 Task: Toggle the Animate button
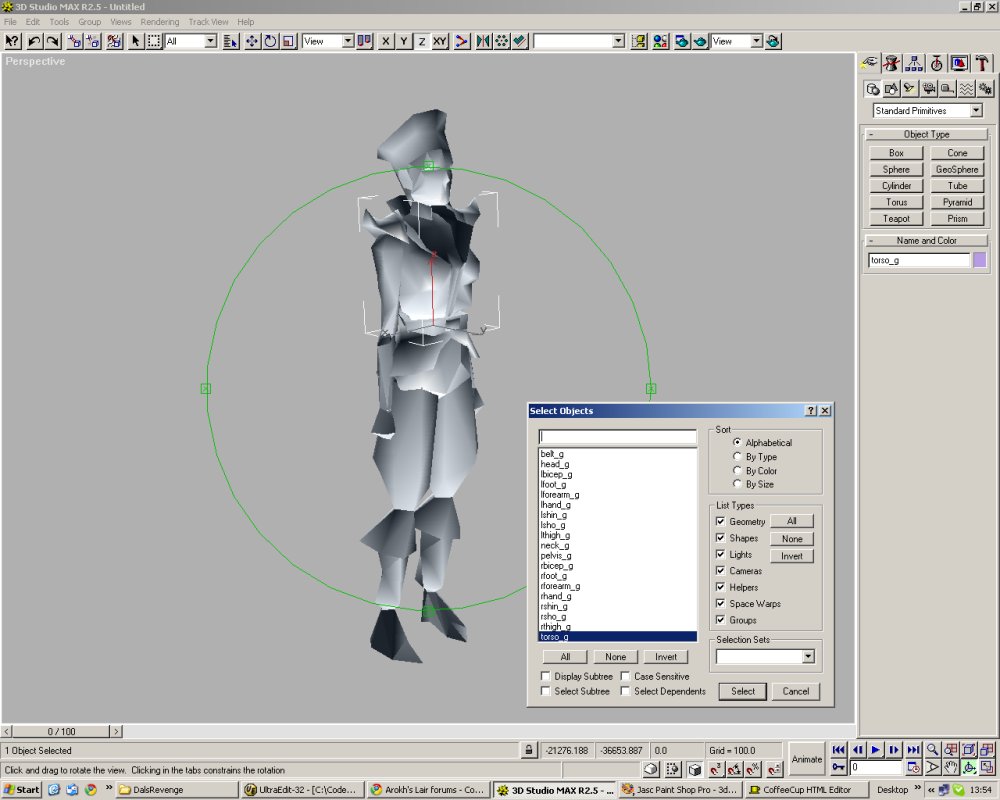coord(807,759)
